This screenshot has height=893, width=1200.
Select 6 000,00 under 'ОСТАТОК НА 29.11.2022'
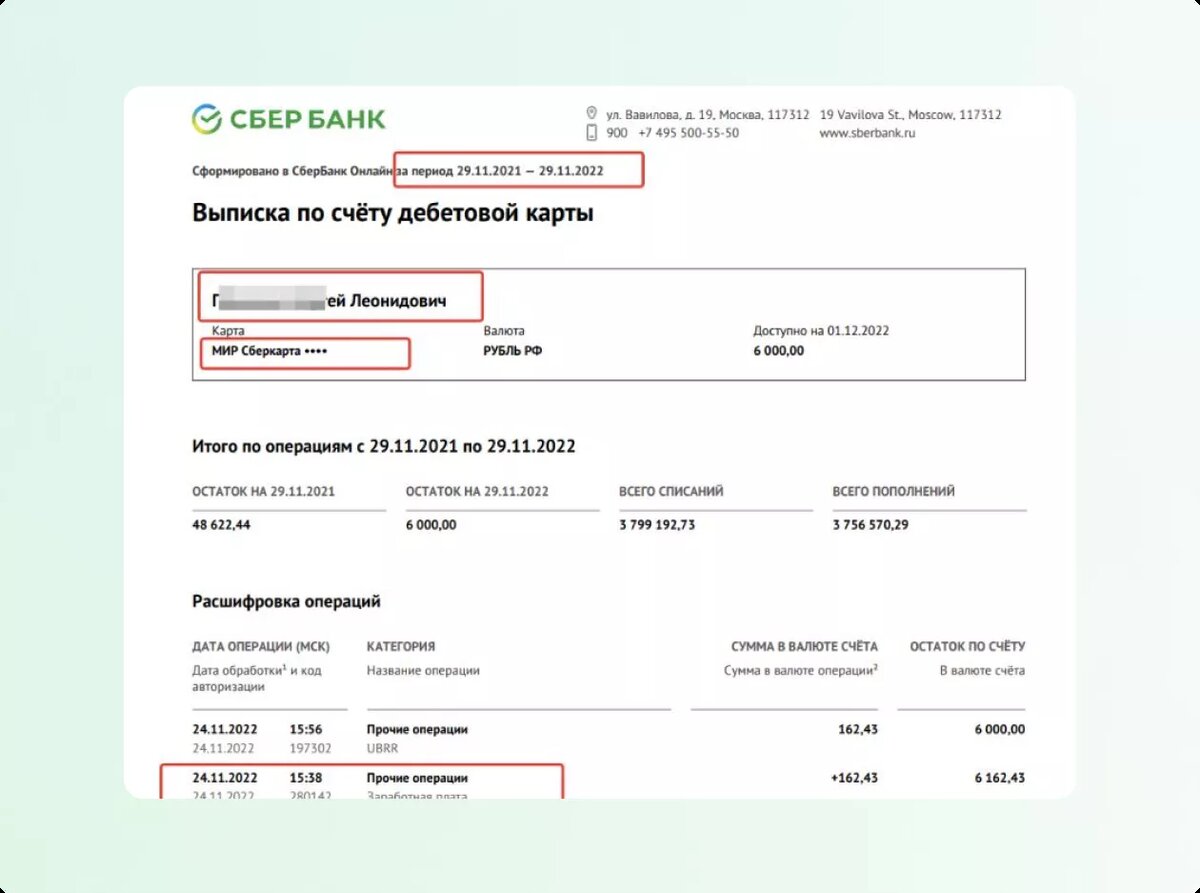(x=431, y=524)
